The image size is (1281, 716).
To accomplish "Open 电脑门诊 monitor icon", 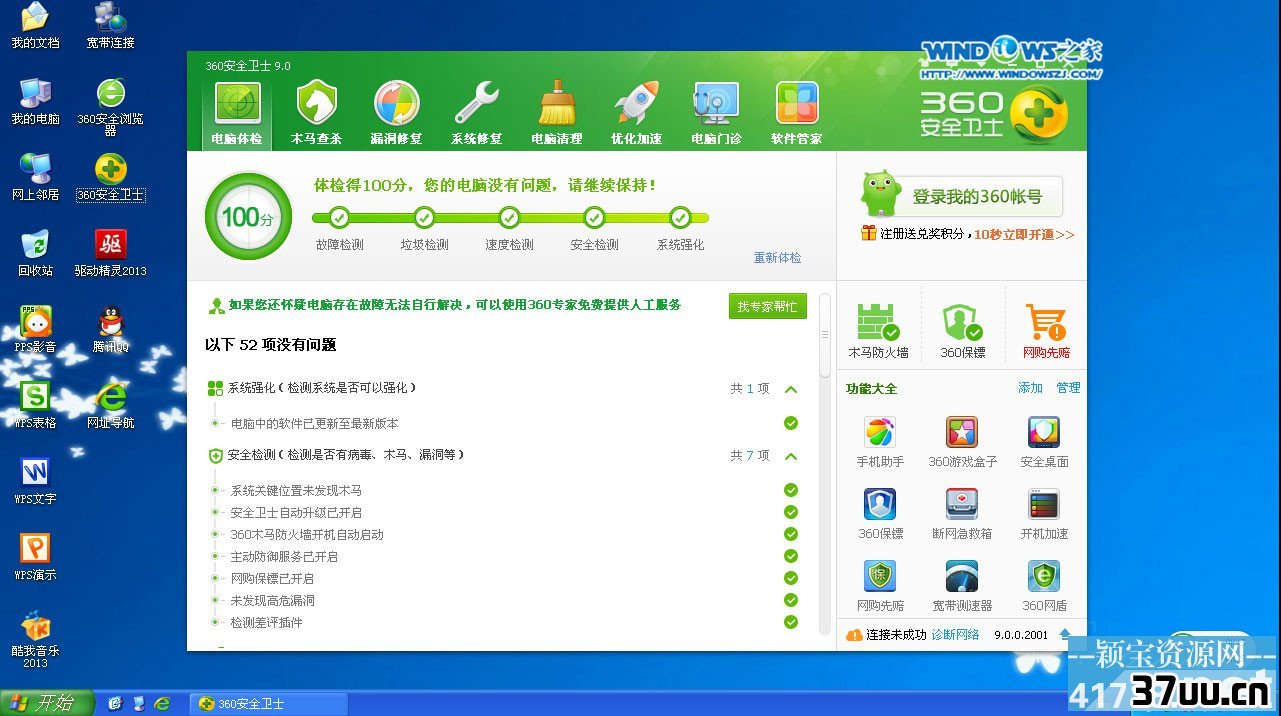I will (x=717, y=114).
